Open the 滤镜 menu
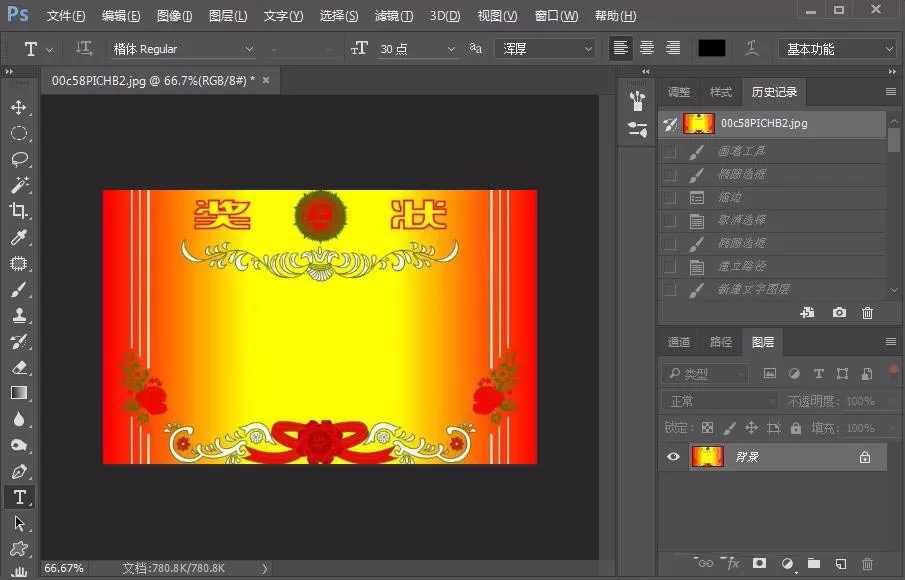 tap(394, 16)
